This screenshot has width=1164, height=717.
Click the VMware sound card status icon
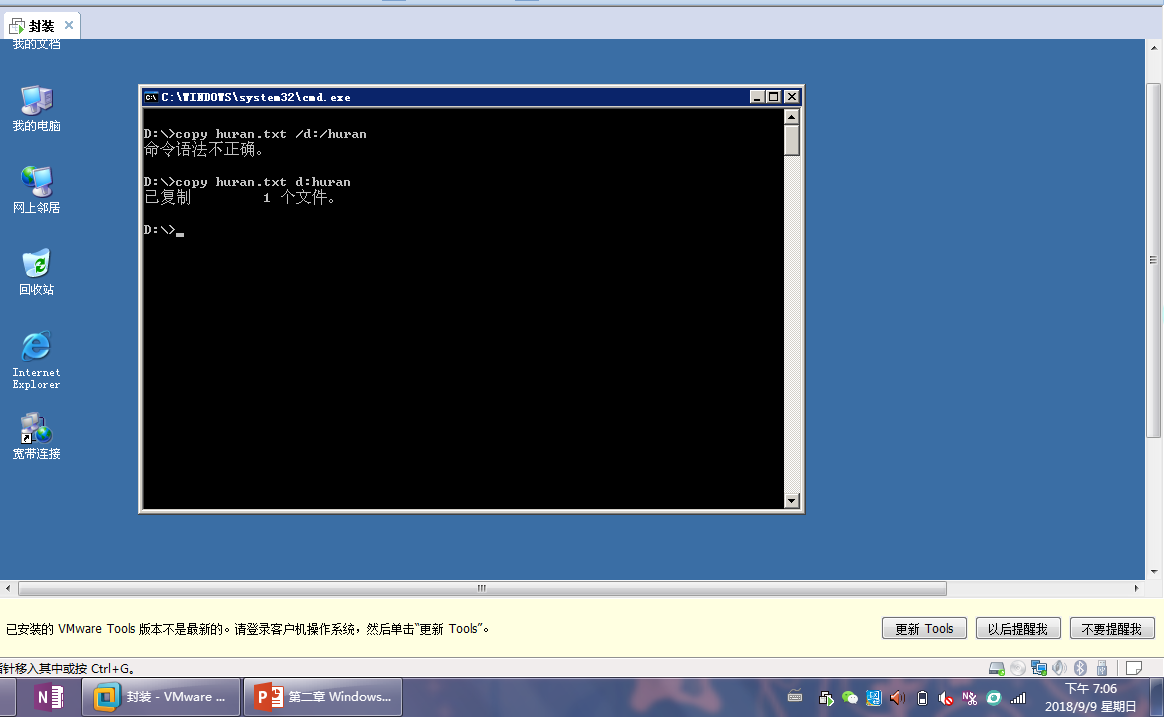(x=1059, y=668)
